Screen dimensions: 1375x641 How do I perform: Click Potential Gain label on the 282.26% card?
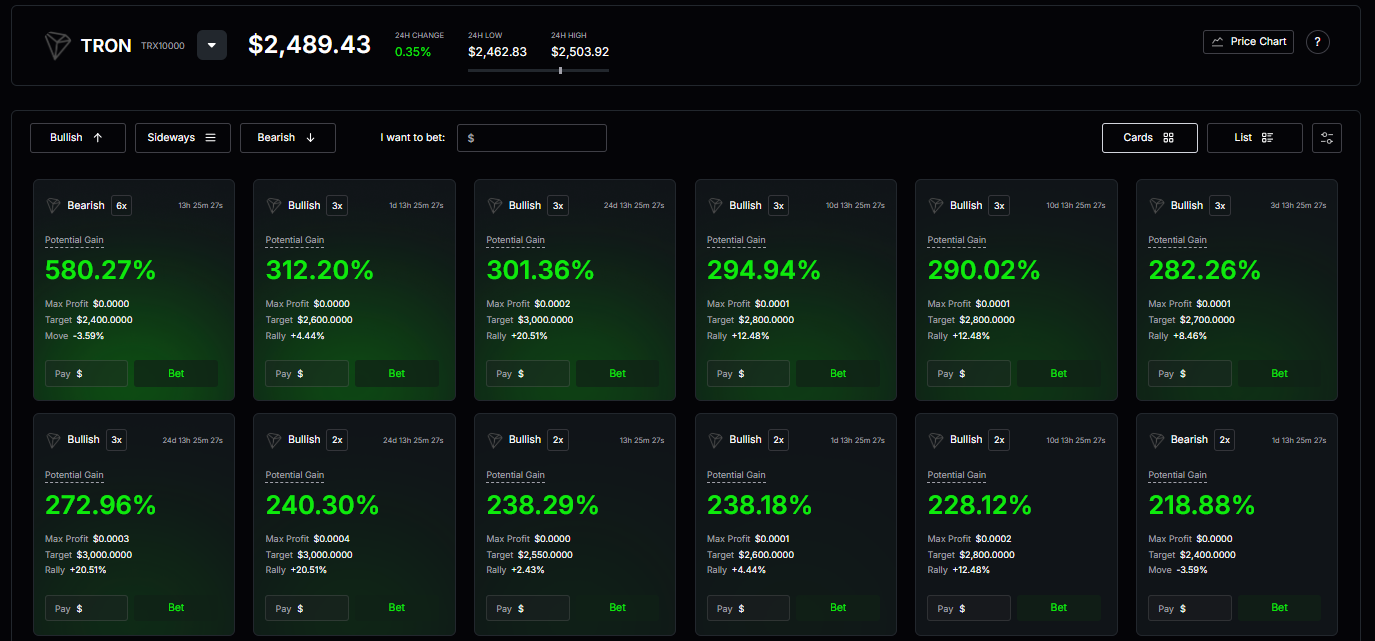coord(1177,240)
